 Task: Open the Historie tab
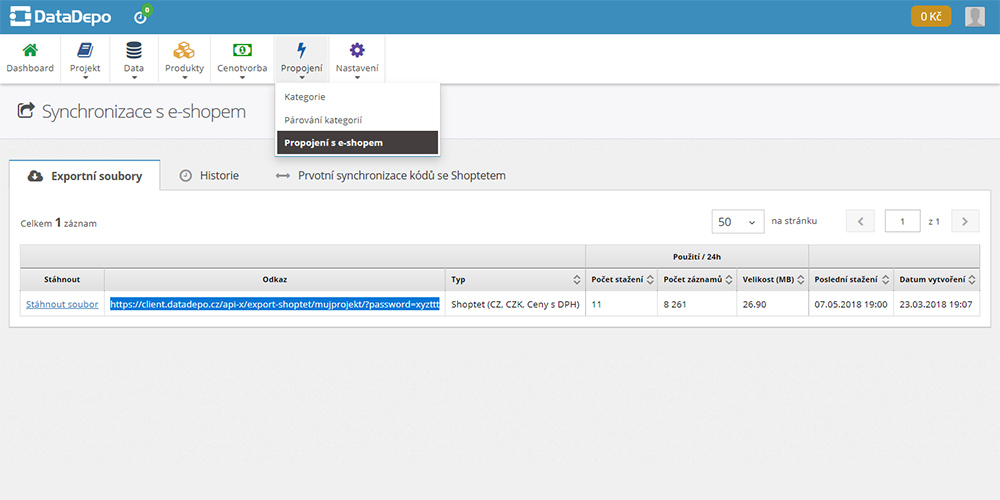pyautogui.click(x=209, y=175)
